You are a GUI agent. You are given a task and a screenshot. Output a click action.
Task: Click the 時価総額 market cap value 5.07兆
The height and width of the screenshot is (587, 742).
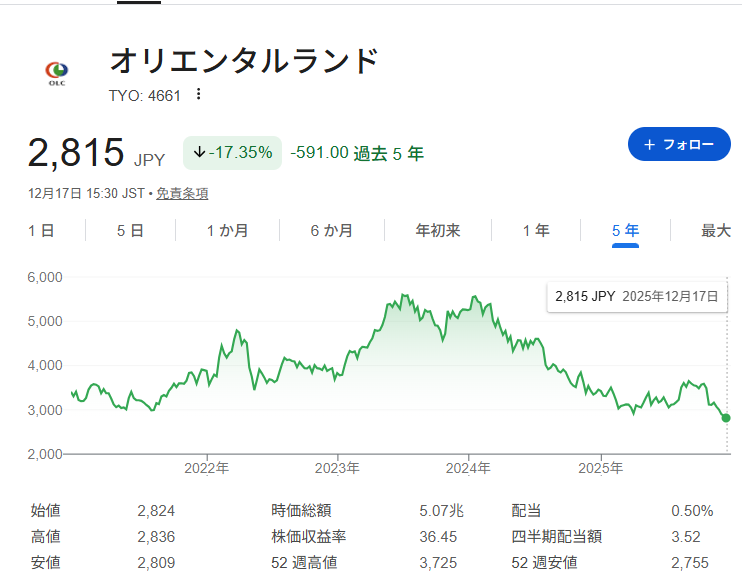pyautogui.click(x=441, y=511)
